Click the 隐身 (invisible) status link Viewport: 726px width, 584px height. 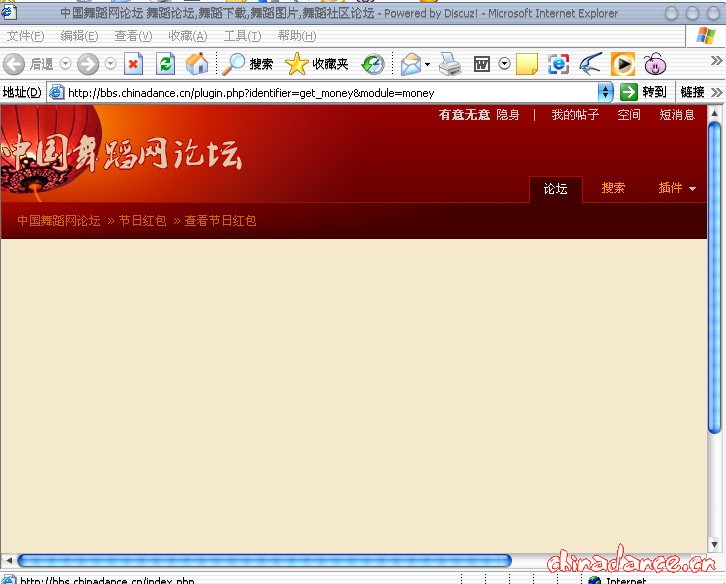pyautogui.click(x=507, y=114)
